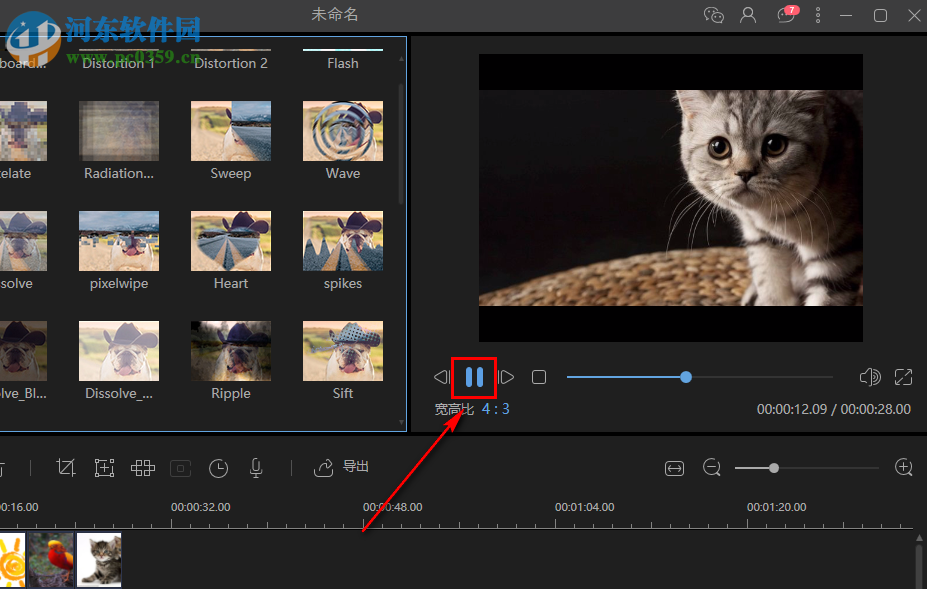Screen dimensions: 927x589
Task: Step back to the previous frame
Action: (x=441, y=377)
